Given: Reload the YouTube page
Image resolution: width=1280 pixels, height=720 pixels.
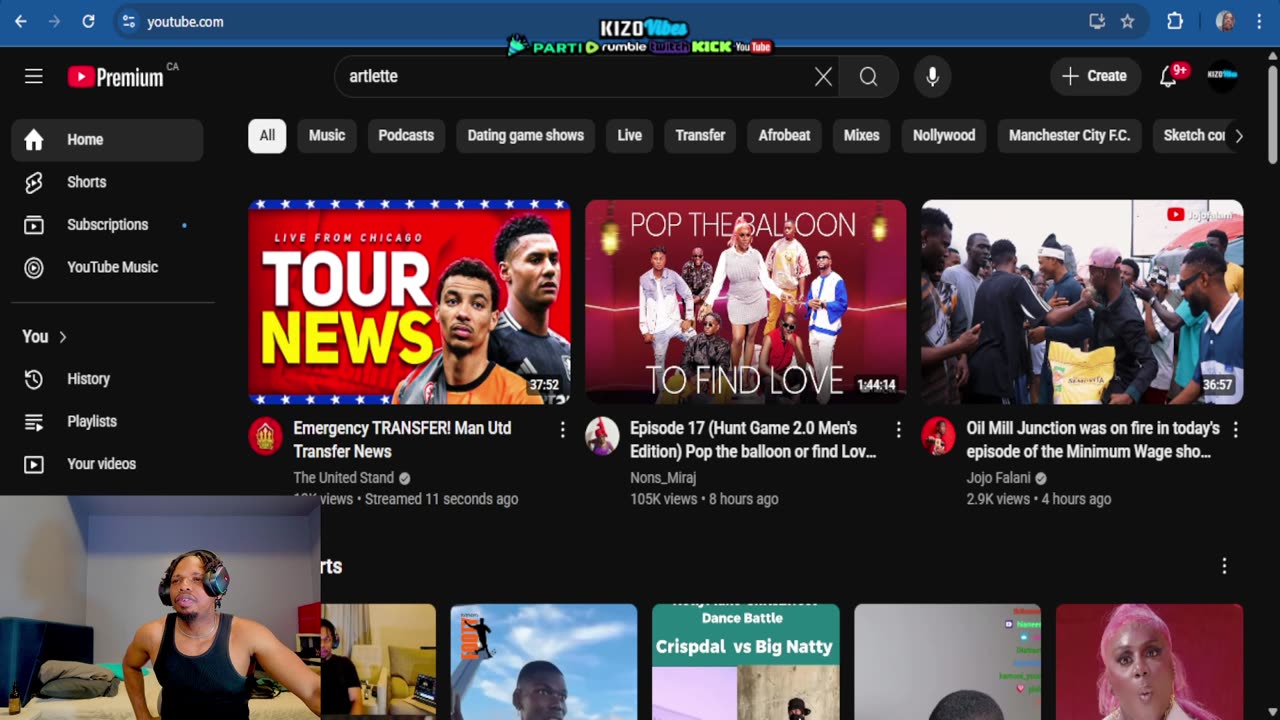Looking at the screenshot, I should tap(88, 21).
